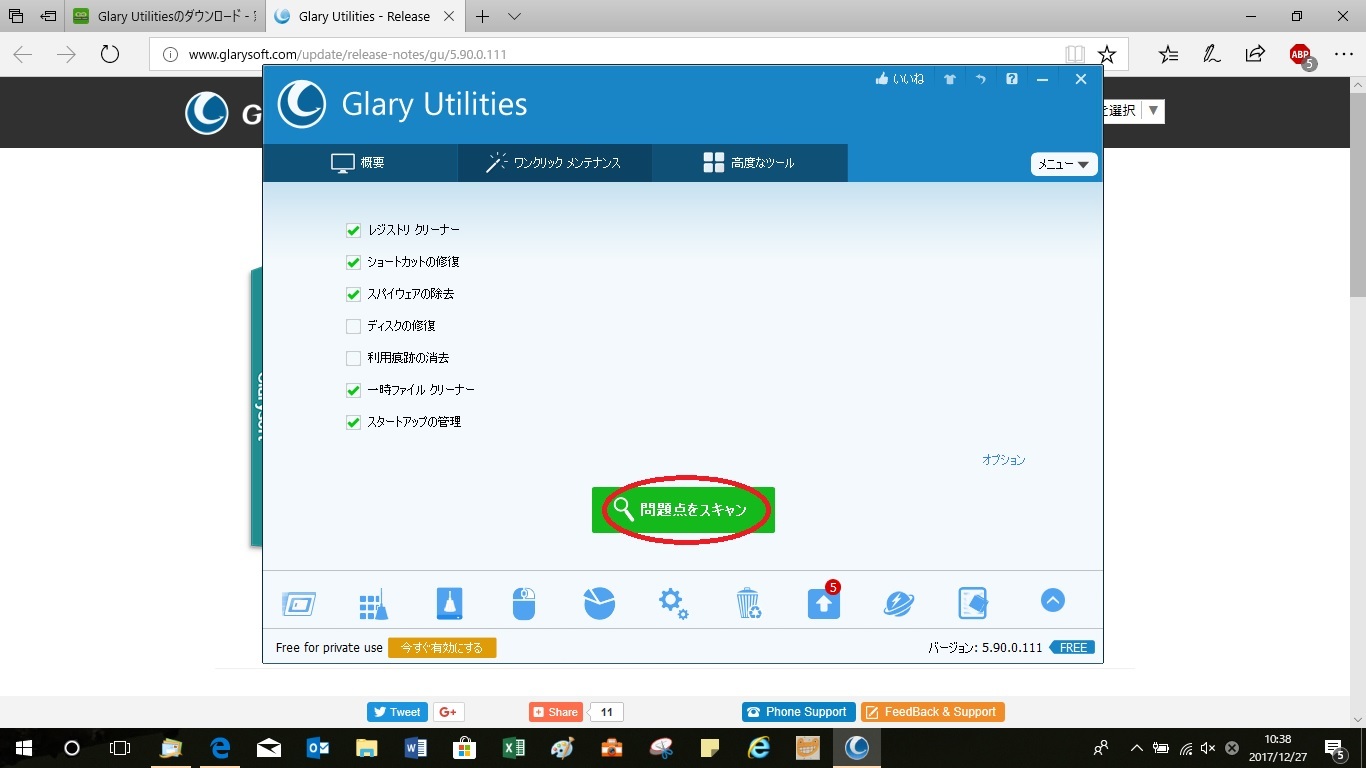Start scan with 問題点をスキャン button
Viewport: 1366px width, 768px height.
coord(683,510)
